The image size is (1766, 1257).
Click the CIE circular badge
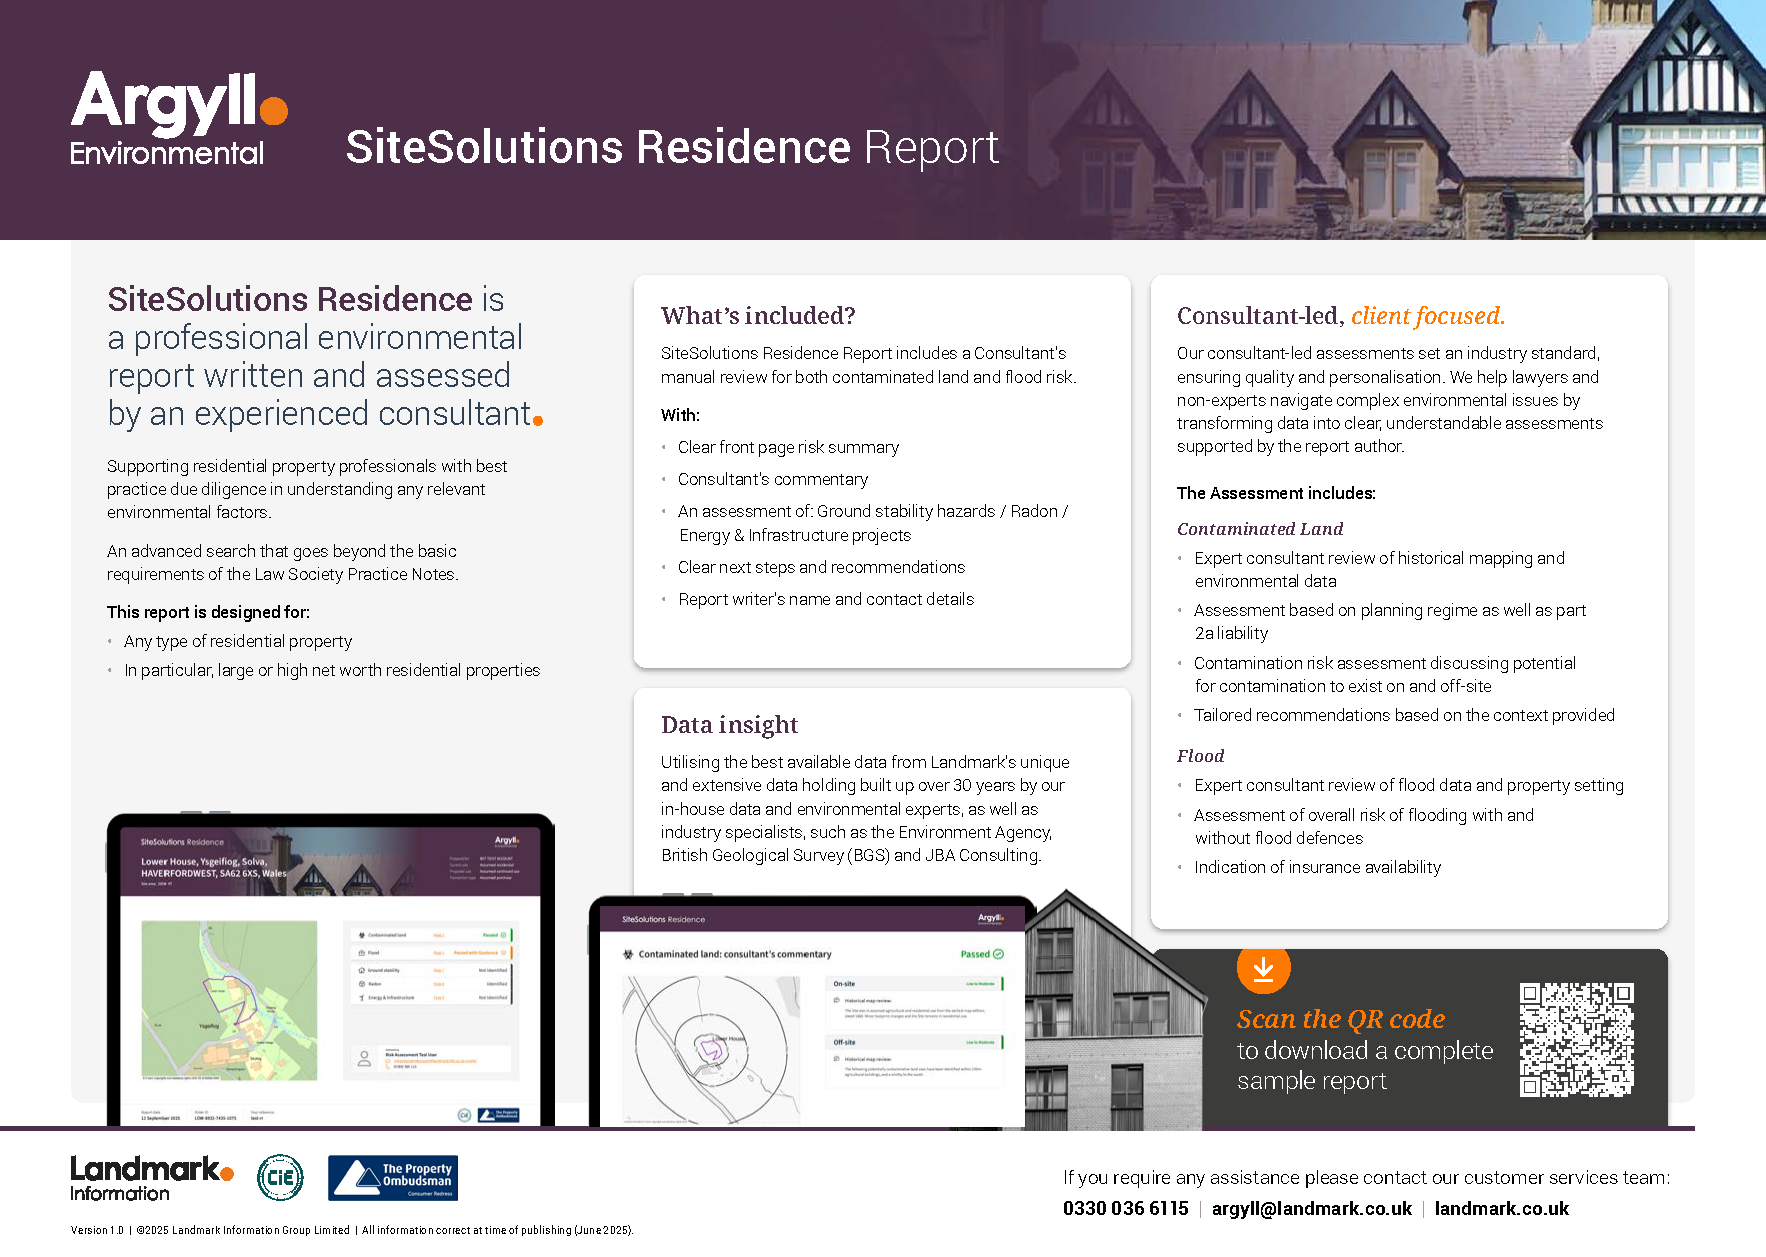click(280, 1177)
